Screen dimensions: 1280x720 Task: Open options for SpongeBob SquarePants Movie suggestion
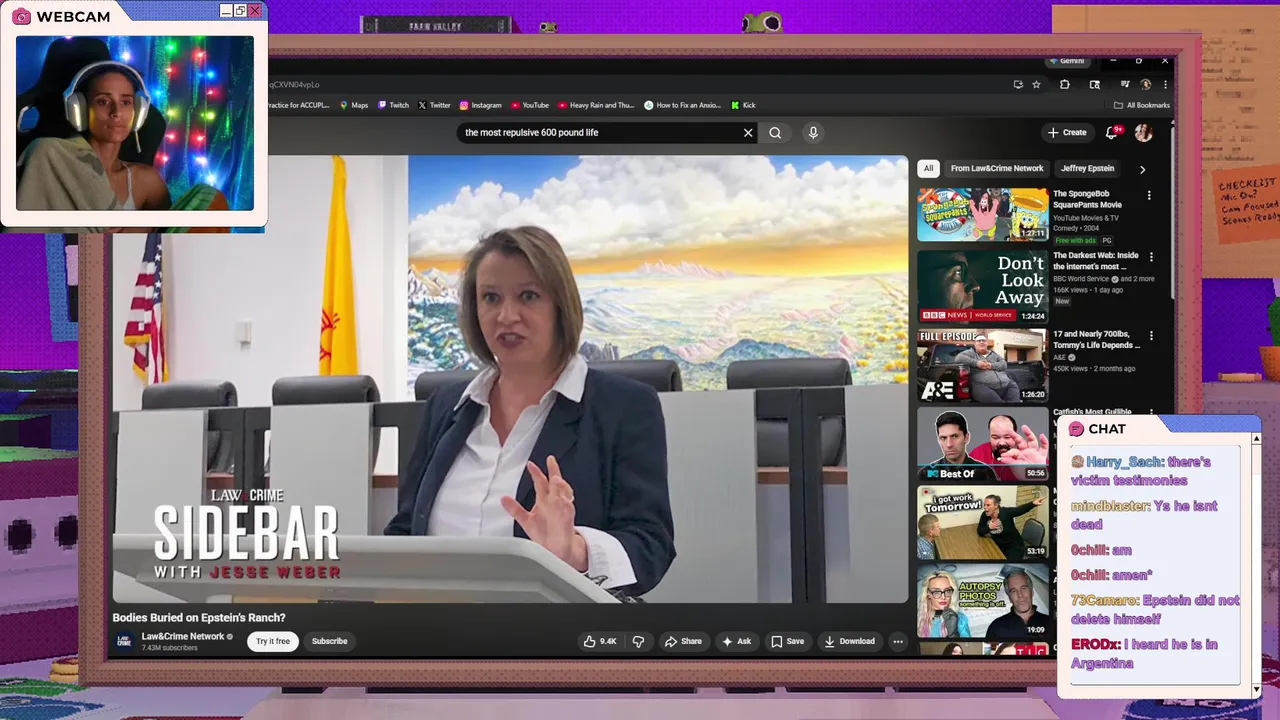click(x=1149, y=196)
